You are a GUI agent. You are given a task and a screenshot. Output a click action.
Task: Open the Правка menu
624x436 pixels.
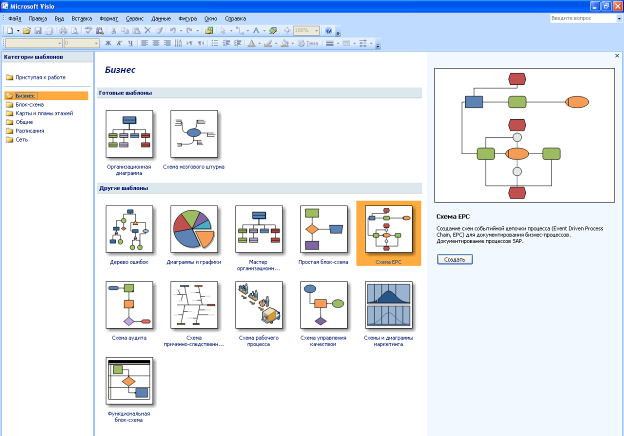[38, 18]
